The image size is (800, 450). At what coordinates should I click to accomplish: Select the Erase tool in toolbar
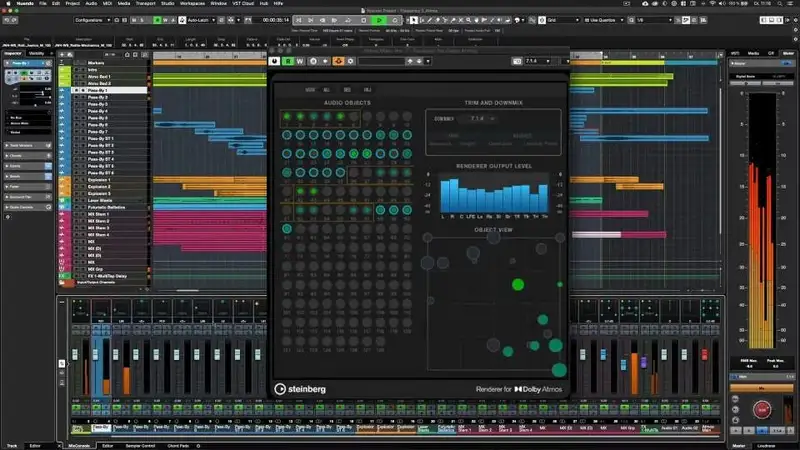pyautogui.click(x=437, y=20)
